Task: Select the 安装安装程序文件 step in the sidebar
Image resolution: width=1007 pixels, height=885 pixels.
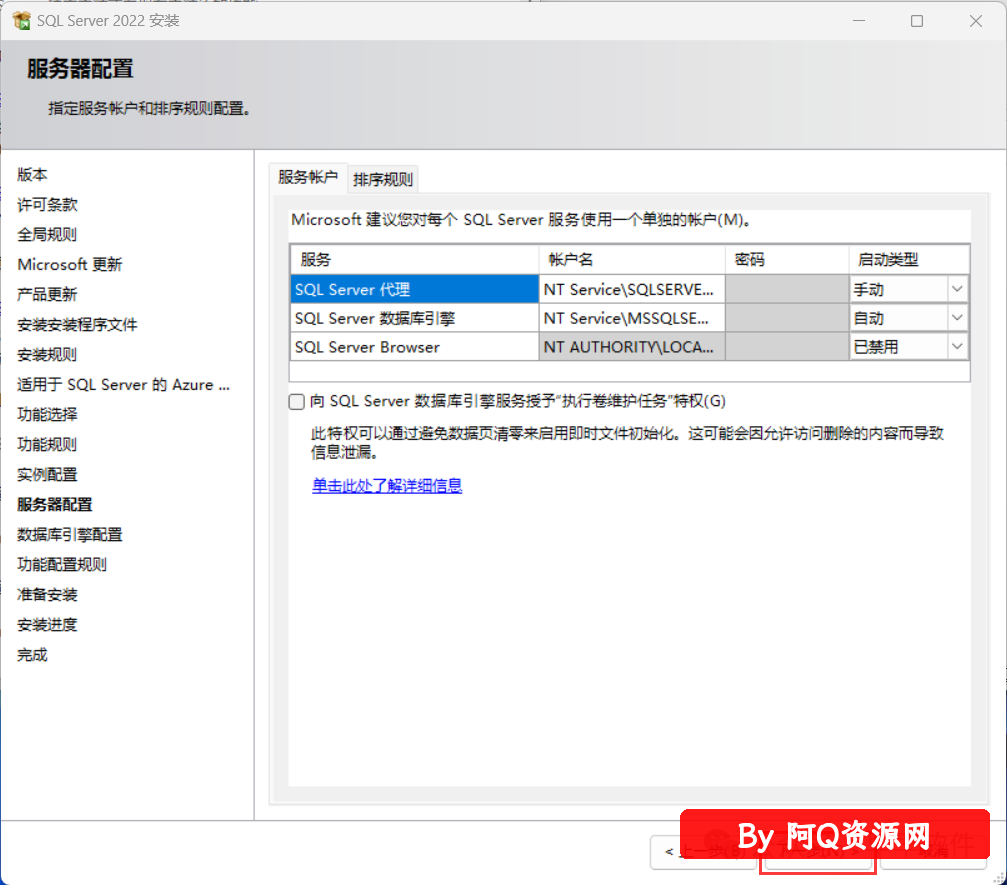Action: tap(77, 325)
